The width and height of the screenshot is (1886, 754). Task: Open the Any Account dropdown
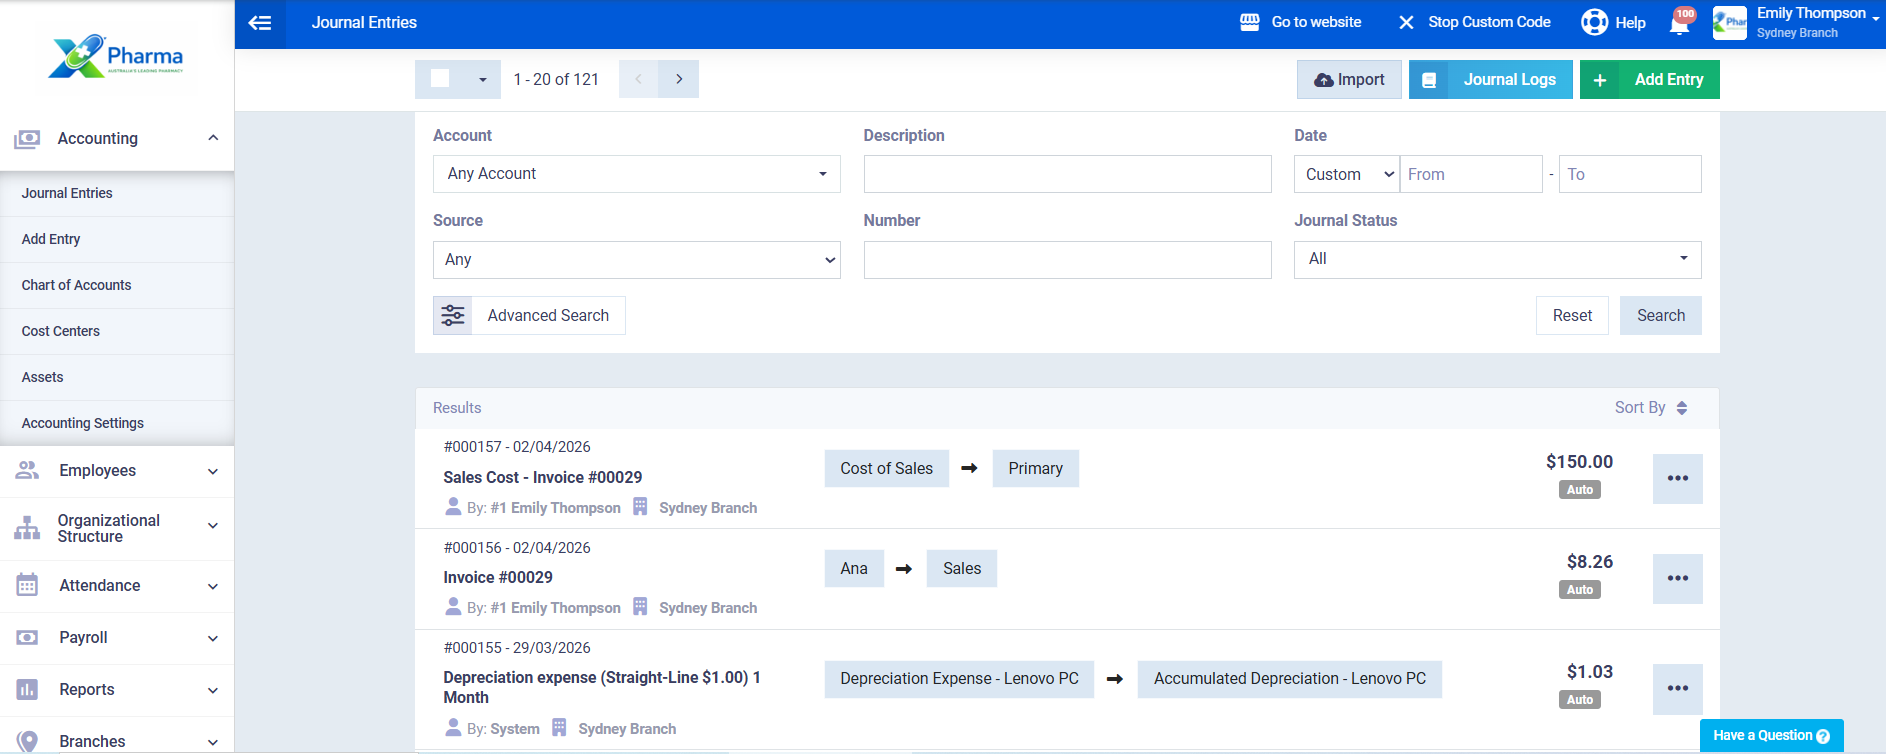pyautogui.click(x=637, y=174)
